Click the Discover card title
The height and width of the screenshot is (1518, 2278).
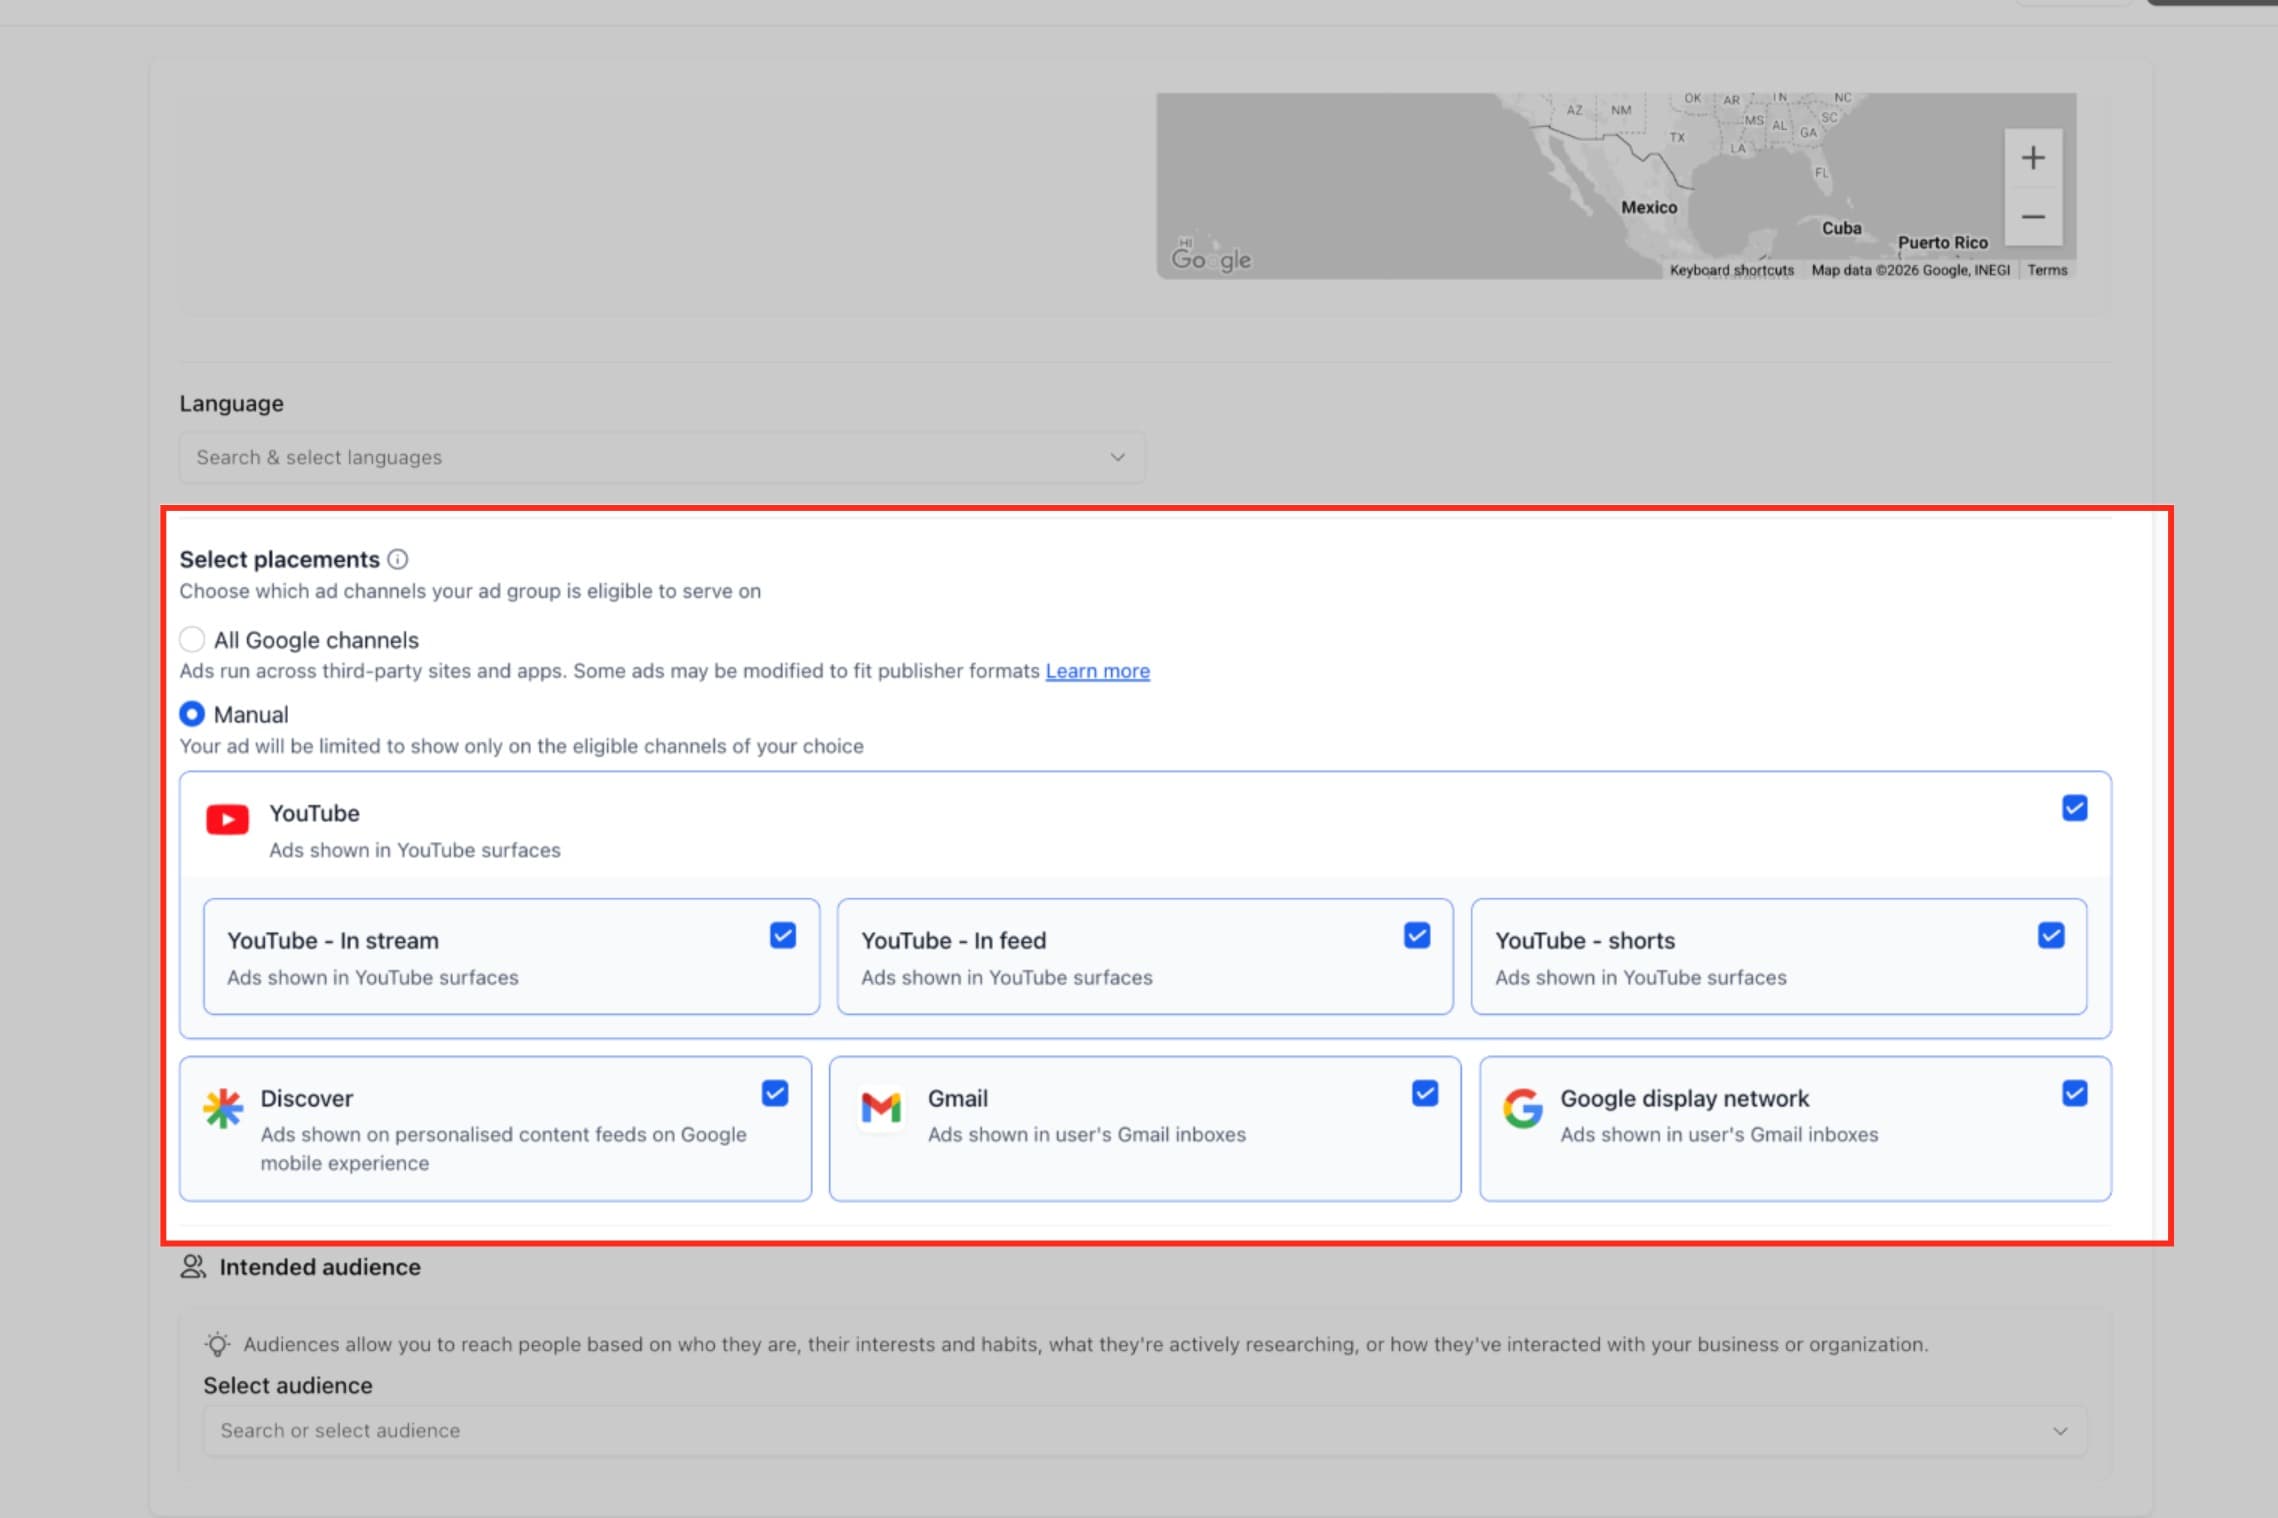click(x=307, y=1098)
